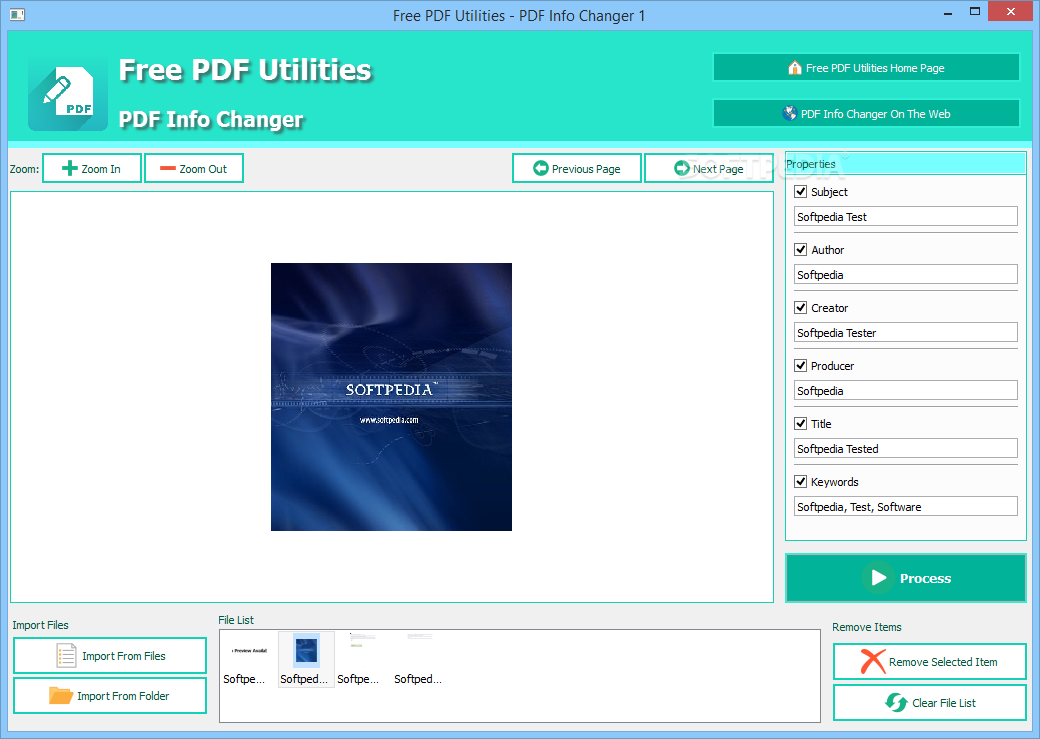Disable the Title checkbox

(x=801, y=423)
